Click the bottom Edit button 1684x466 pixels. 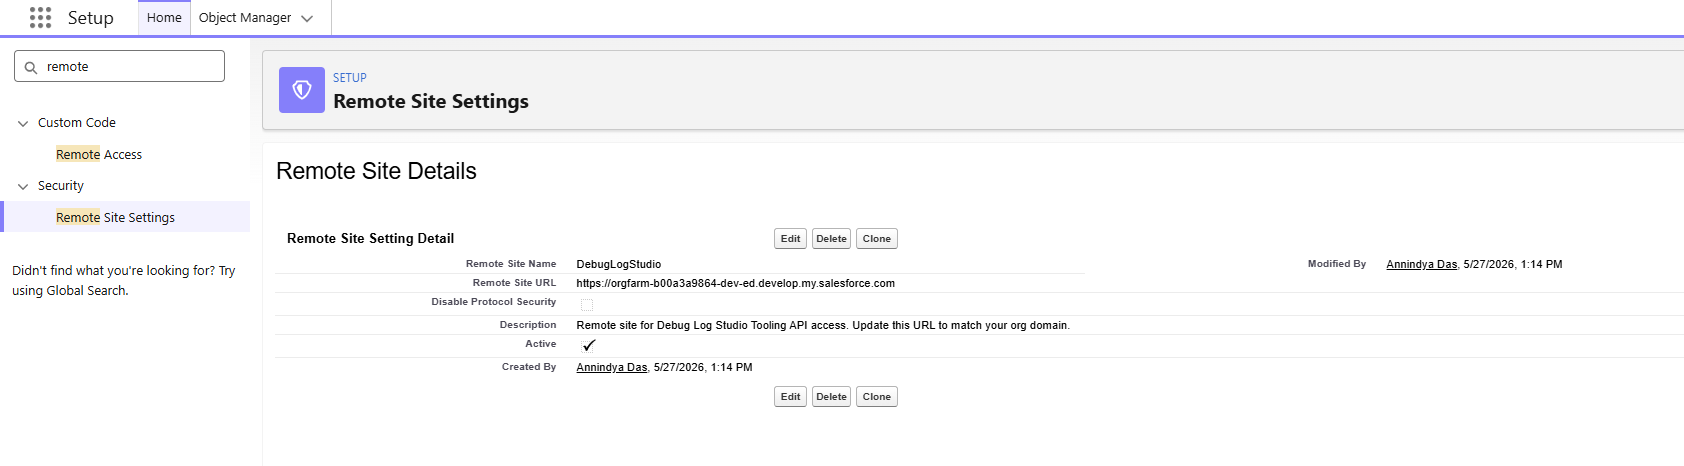click(x=790, y=397)
